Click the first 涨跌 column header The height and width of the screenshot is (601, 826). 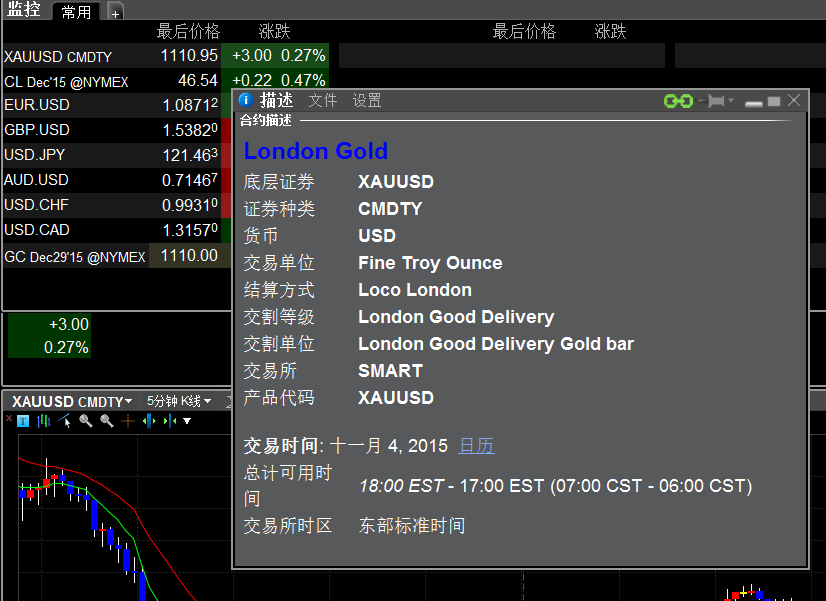click(x=274, y=32)
